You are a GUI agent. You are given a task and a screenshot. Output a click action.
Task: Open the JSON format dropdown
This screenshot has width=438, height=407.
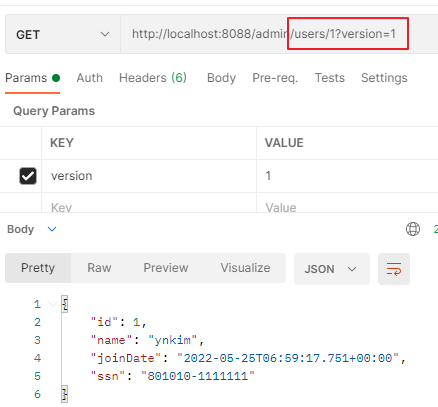(332, 269)
